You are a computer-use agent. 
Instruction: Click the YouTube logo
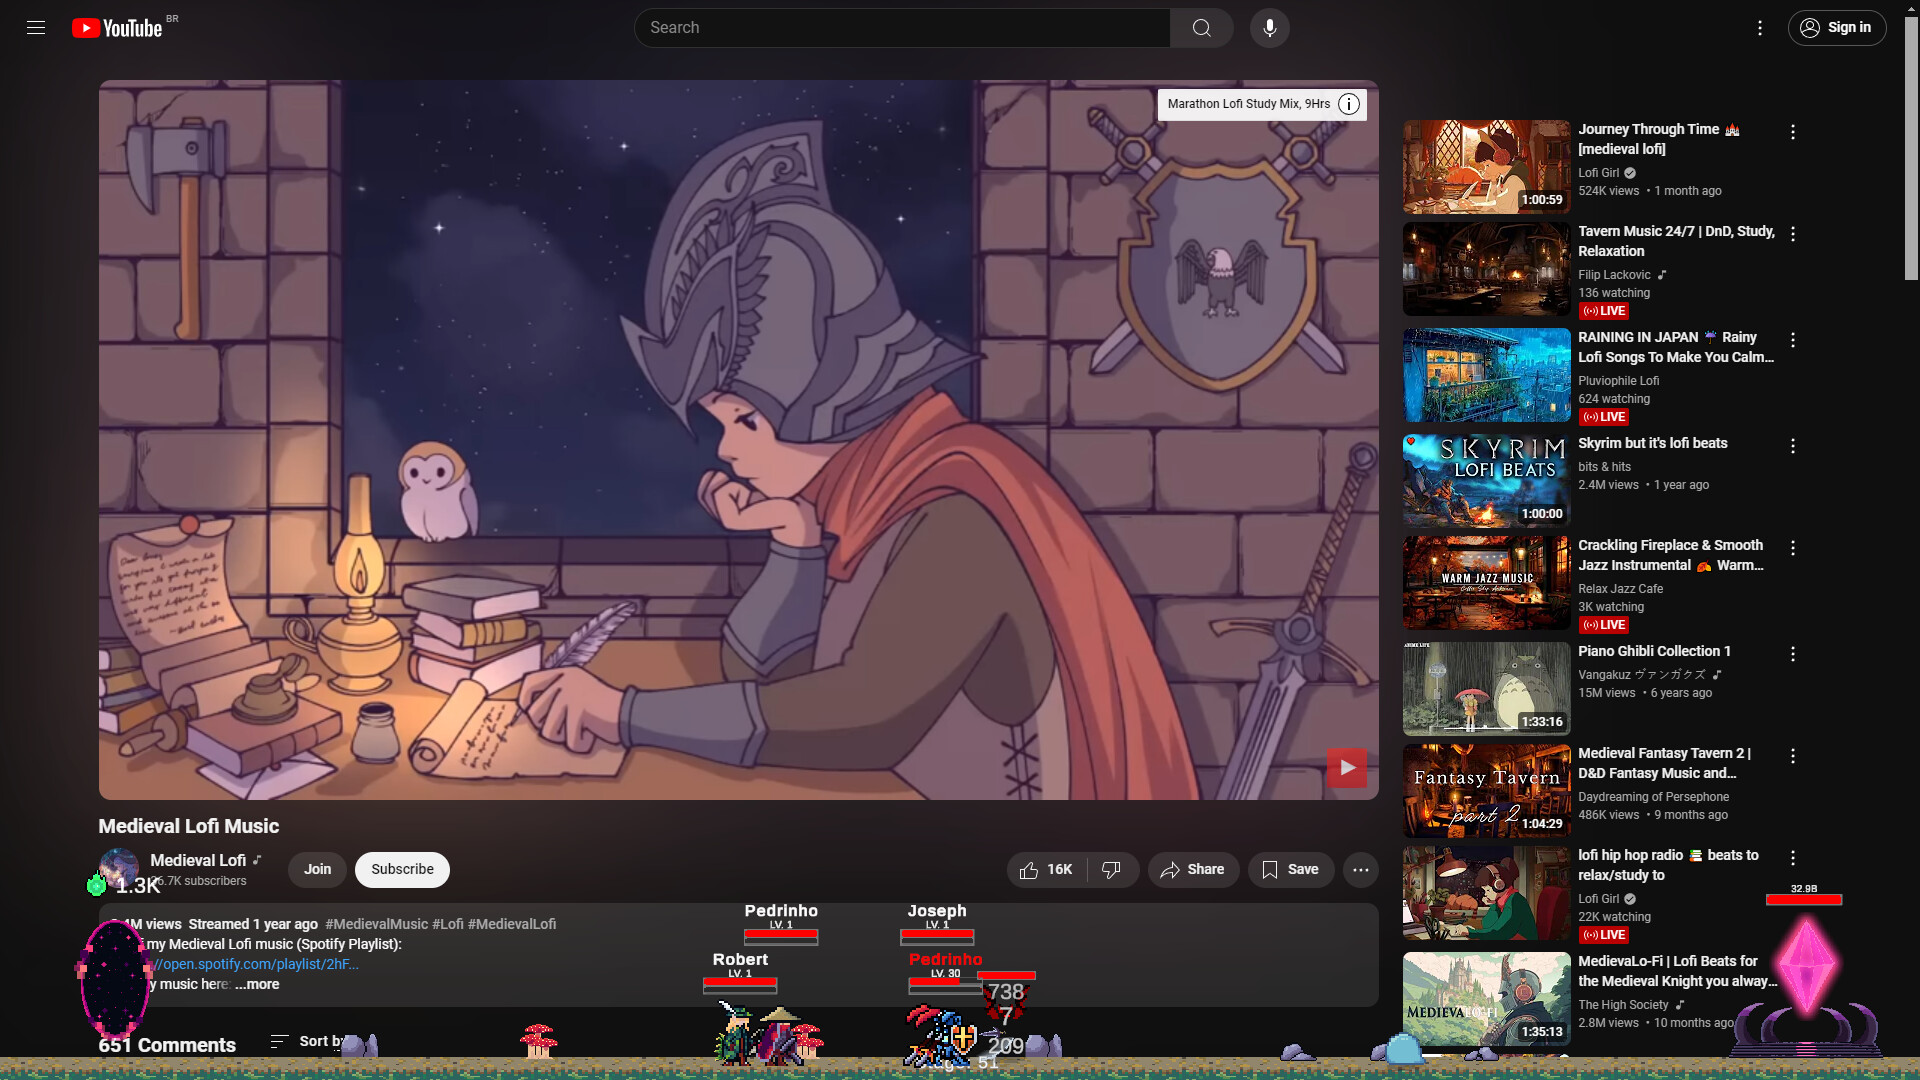pyautogui.click(x=116, y=27)
